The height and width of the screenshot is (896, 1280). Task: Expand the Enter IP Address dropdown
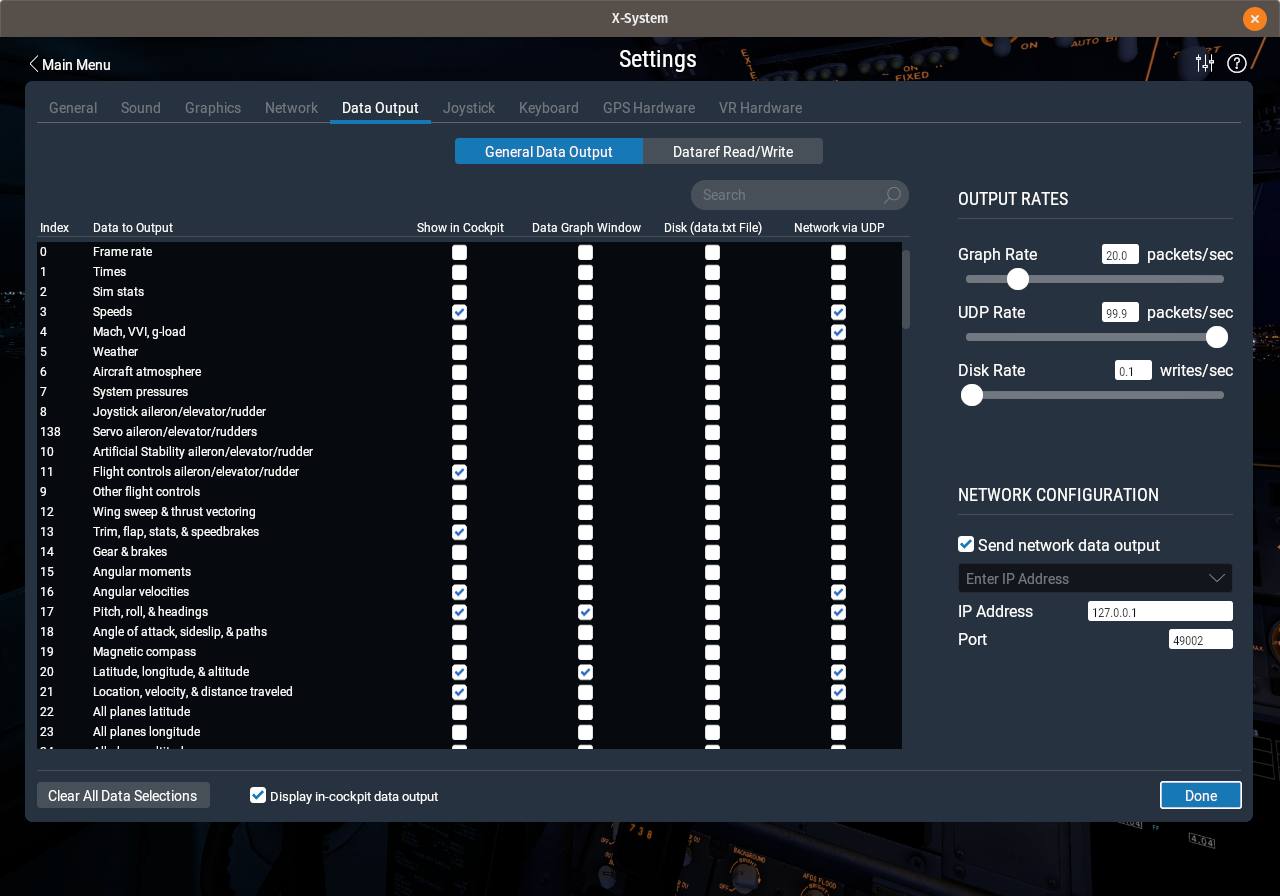point(1095,578)
